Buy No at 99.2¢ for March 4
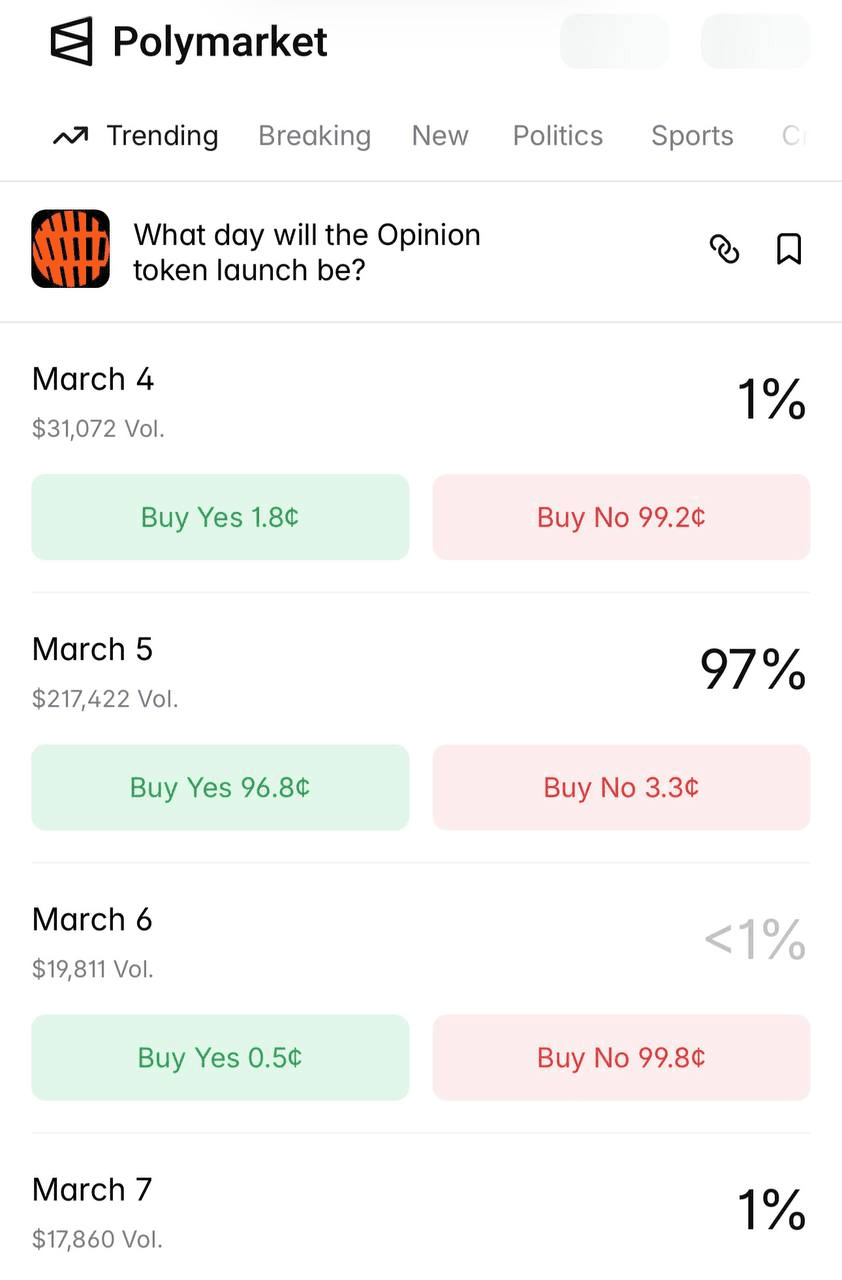The height and width of the screenshot is (1280, 842). pos(621,517)
